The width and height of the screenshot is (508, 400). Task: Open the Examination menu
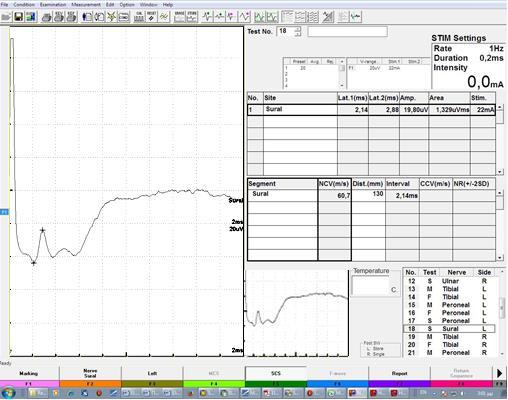point(53,5)
